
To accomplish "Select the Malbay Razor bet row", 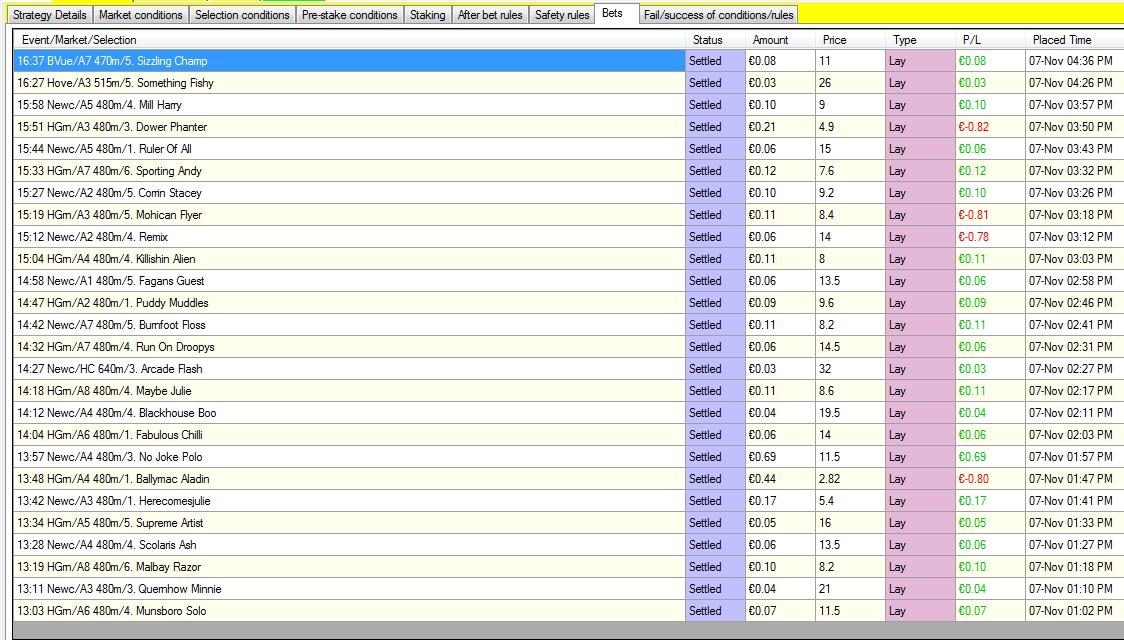I will (x=569, y=566).
